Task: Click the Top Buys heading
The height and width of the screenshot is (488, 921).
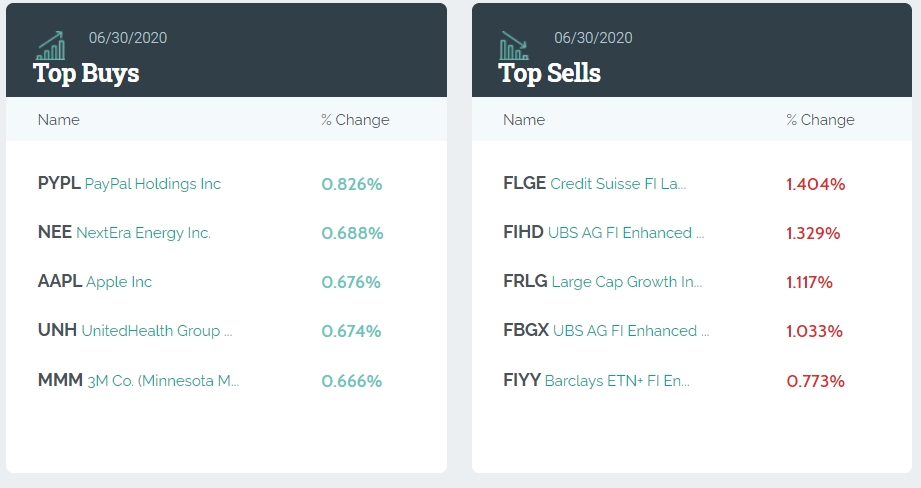Action: pyautogui.click(x=86, y=73)
